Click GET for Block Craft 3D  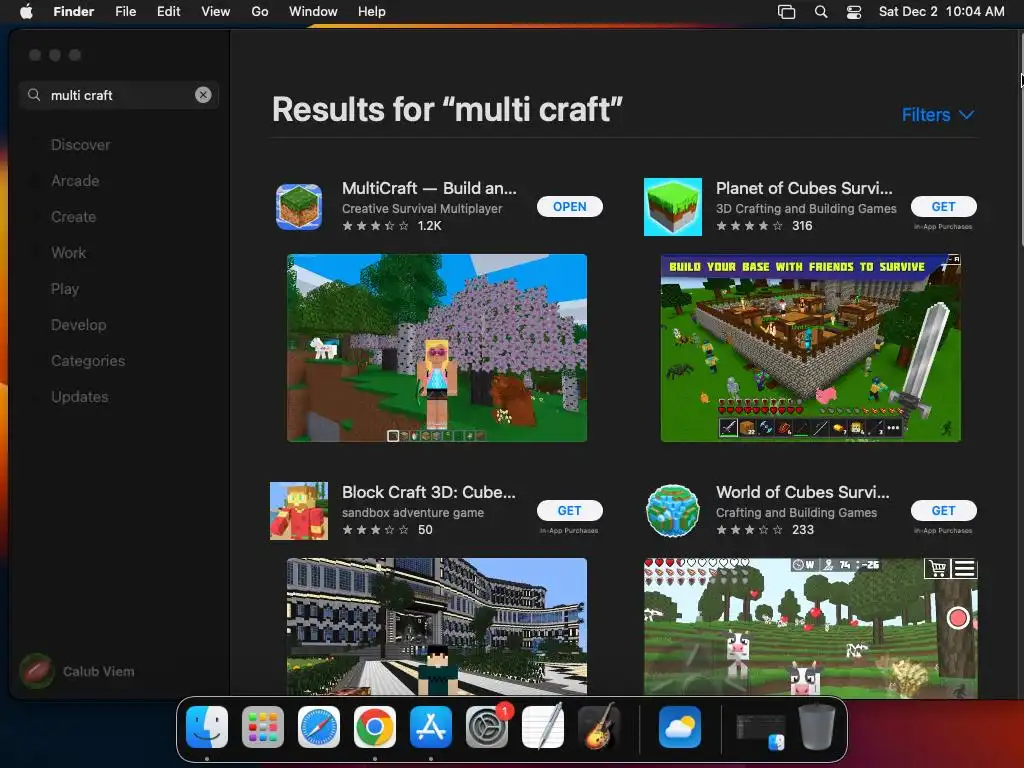(x=569, y=511)
